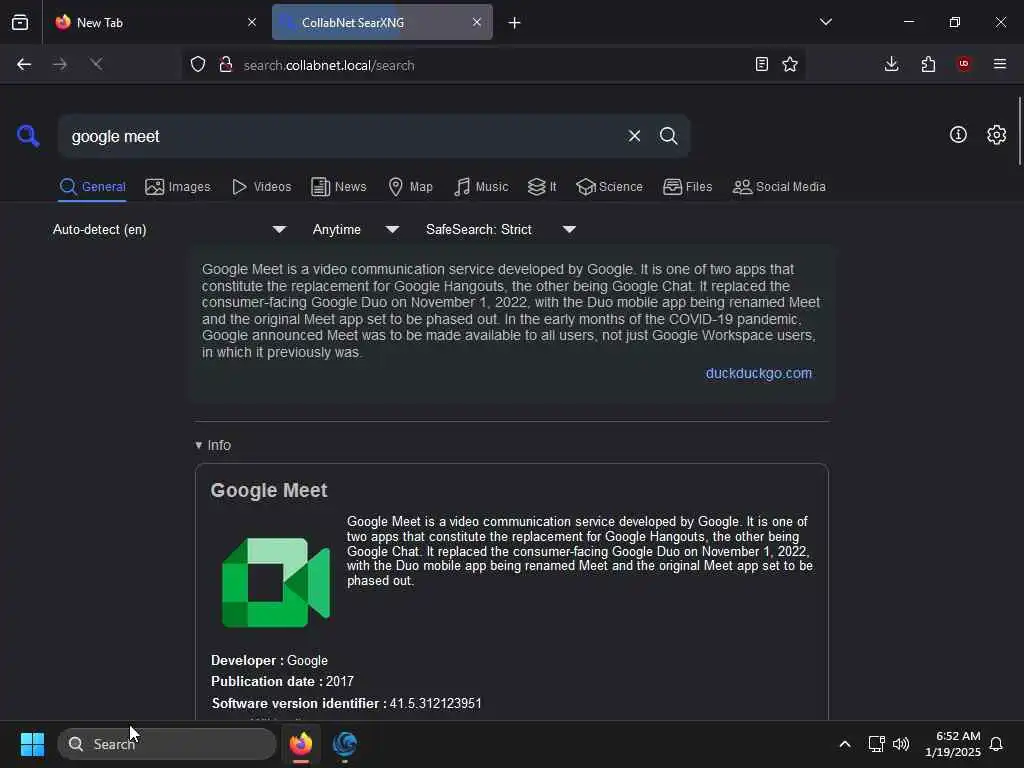Close the CollabNet SearXNG tab
1024x768 pixels.
tap(477, 22)
